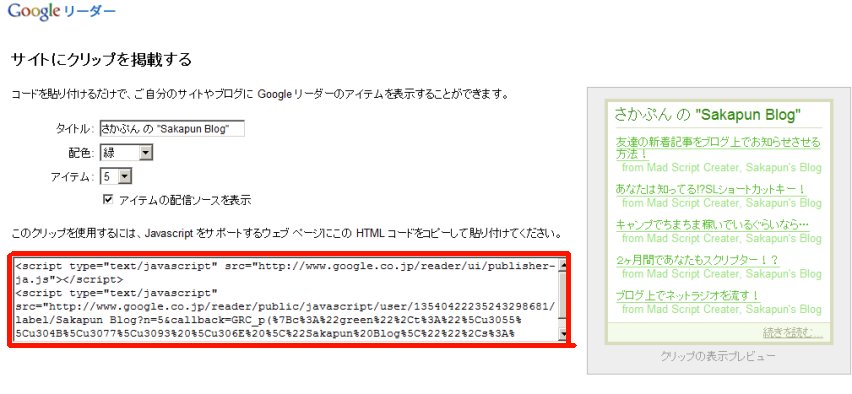Click the code box scrollbar up arrow
The width and height of the screenshot is (852, 394).
pyautogui.click(x=562, y=266)
